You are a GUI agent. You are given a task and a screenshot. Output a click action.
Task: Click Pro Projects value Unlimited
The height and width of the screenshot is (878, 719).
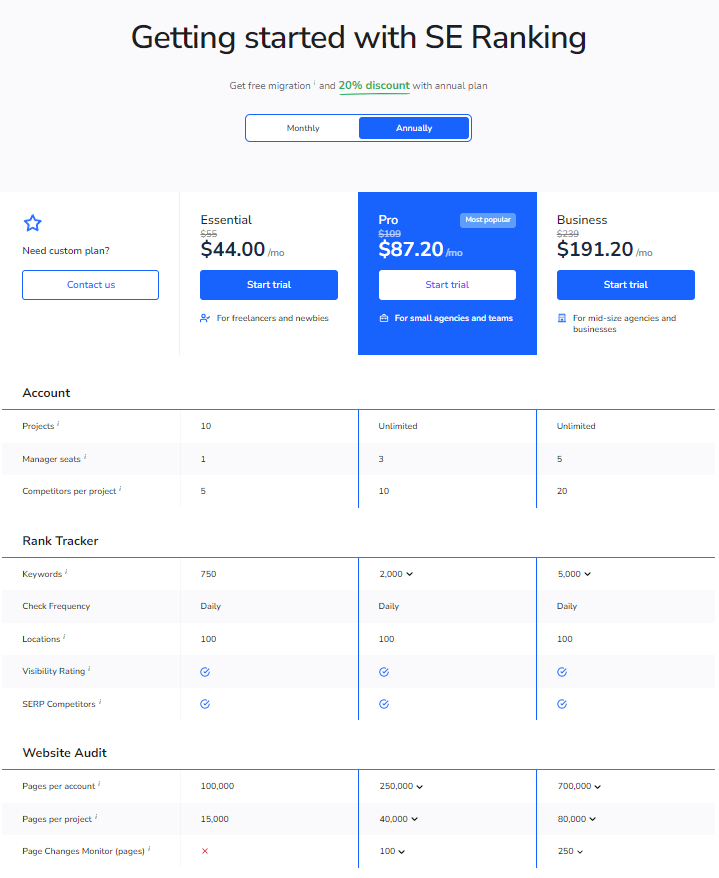398,426
